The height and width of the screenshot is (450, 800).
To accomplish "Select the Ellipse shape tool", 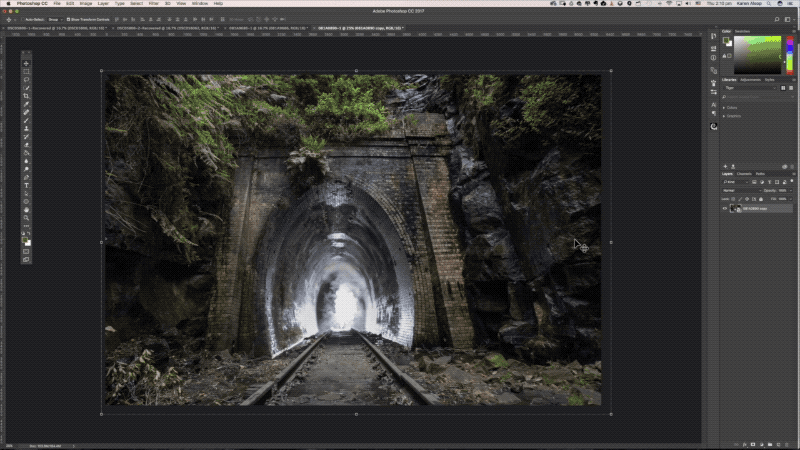I will [x=26, y=202].
